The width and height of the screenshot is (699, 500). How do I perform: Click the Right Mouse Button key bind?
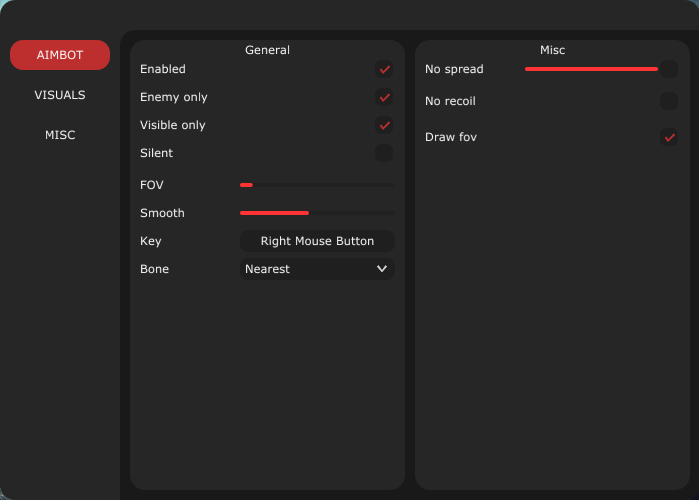tap(317, 241)
